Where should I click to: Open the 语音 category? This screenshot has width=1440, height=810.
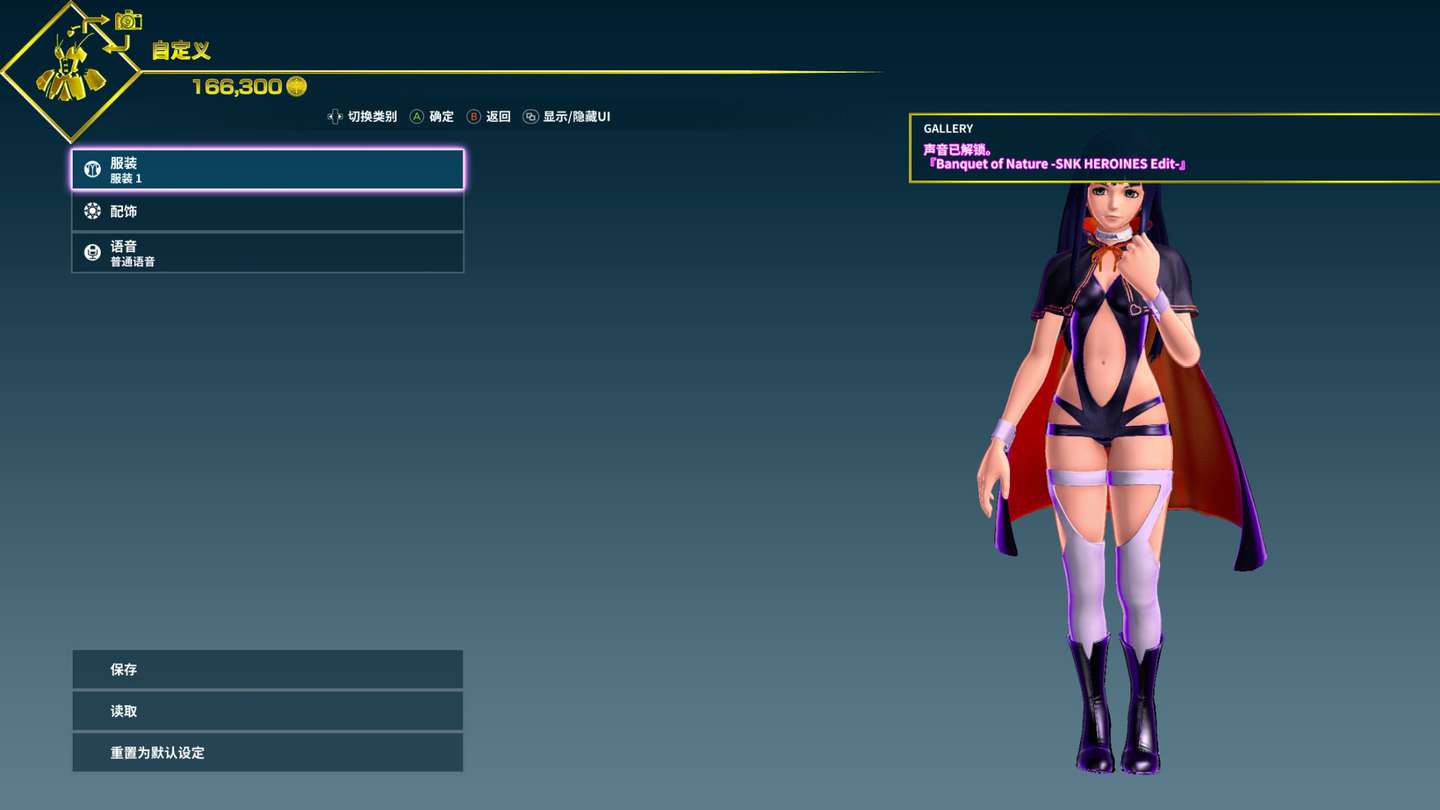268,253
